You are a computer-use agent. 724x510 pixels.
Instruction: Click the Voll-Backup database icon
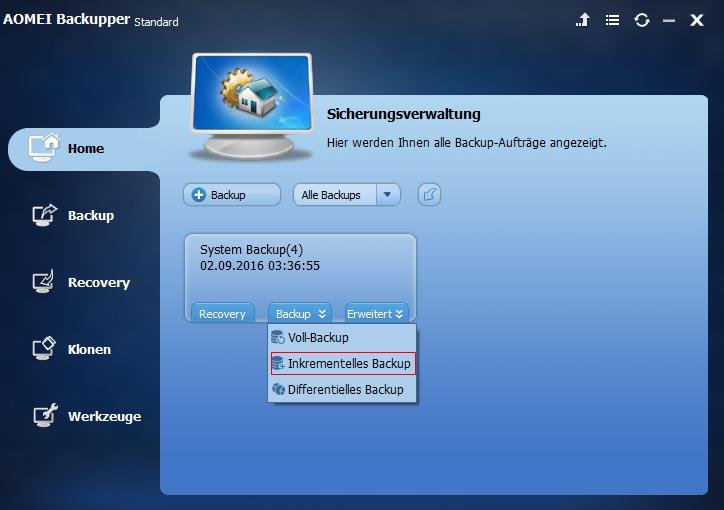278,337
